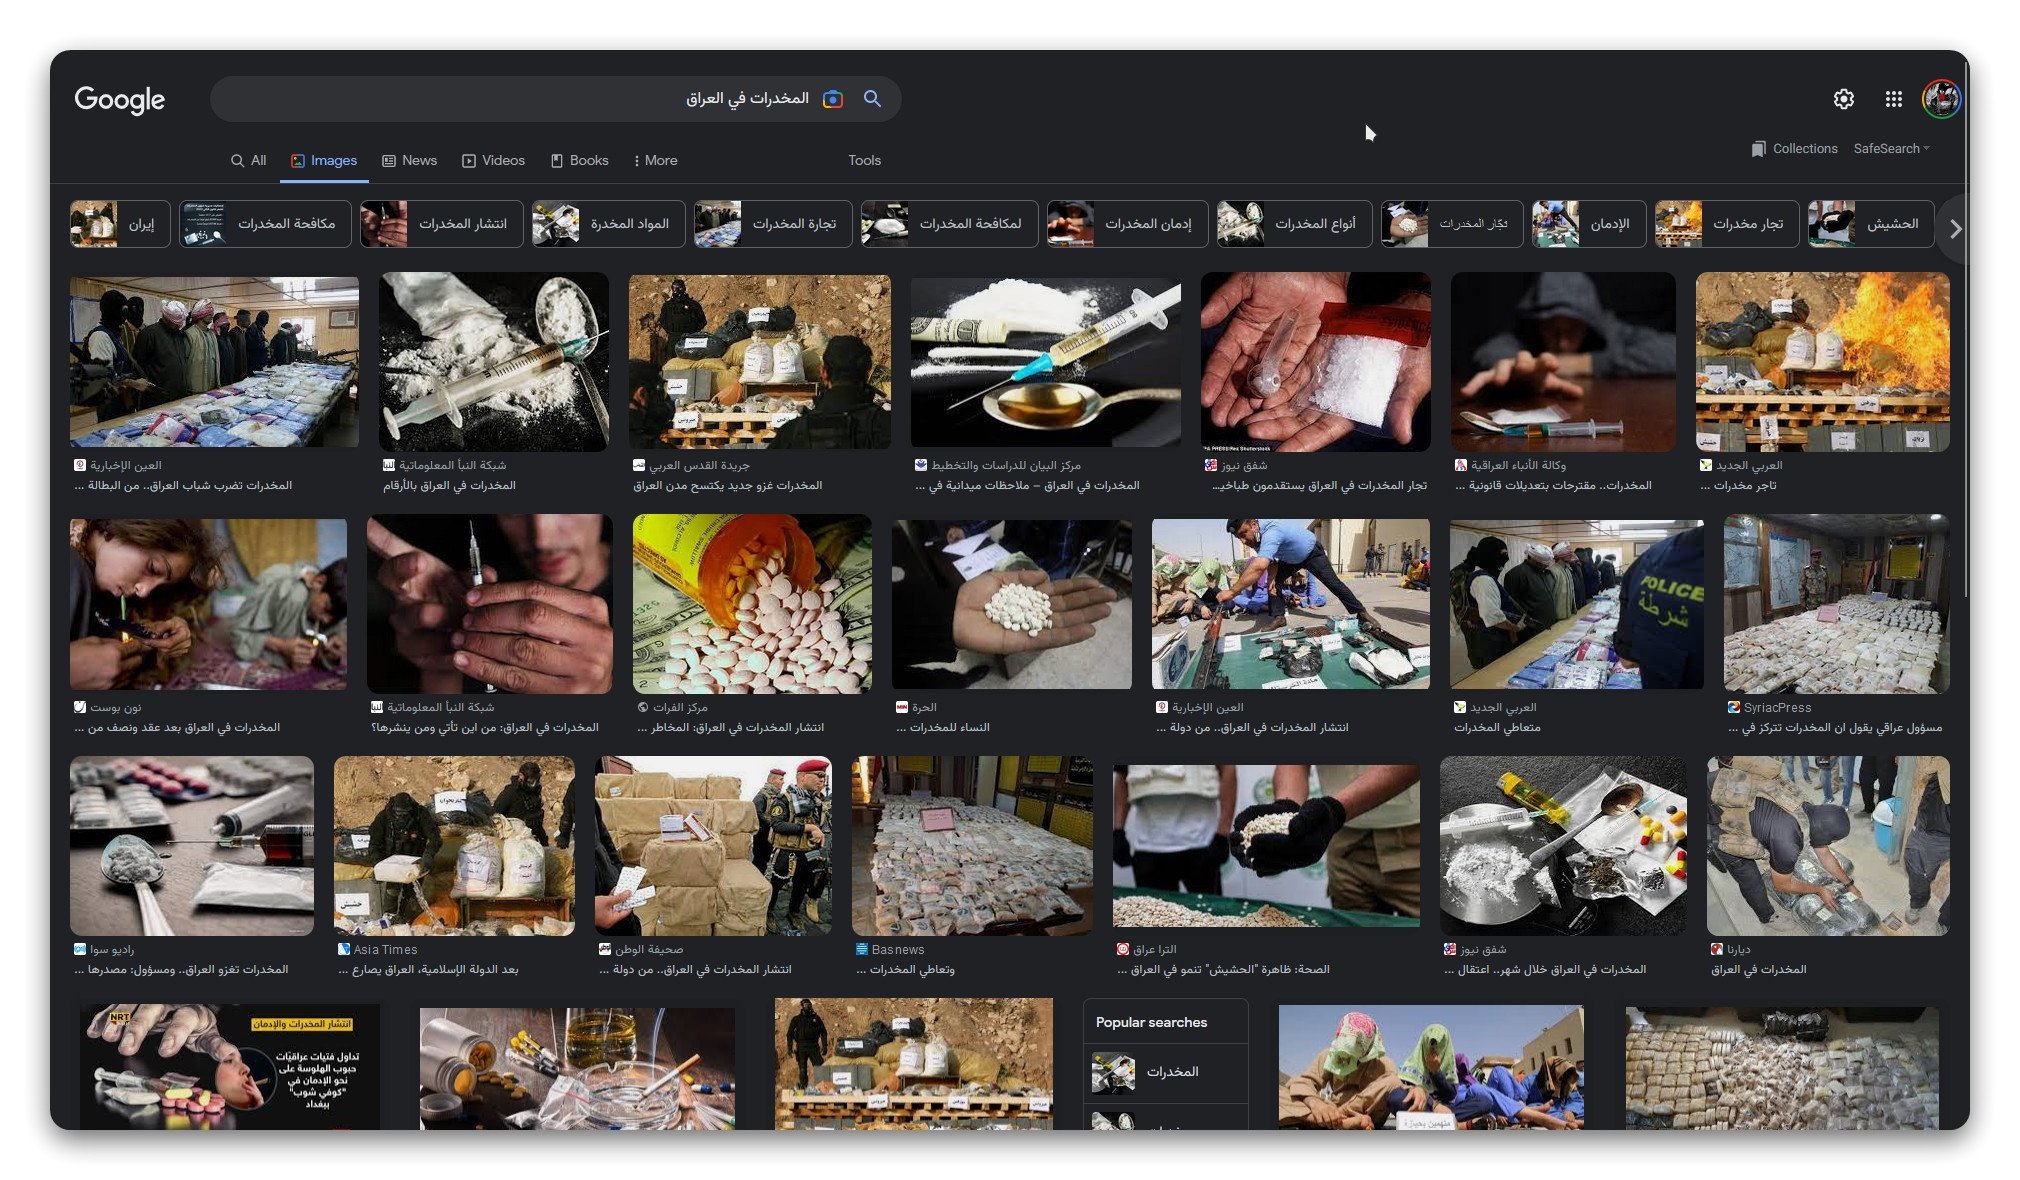2020x1180 pixels.
Task: Advance the filter chips with the right arrow
Action: 1955,229
